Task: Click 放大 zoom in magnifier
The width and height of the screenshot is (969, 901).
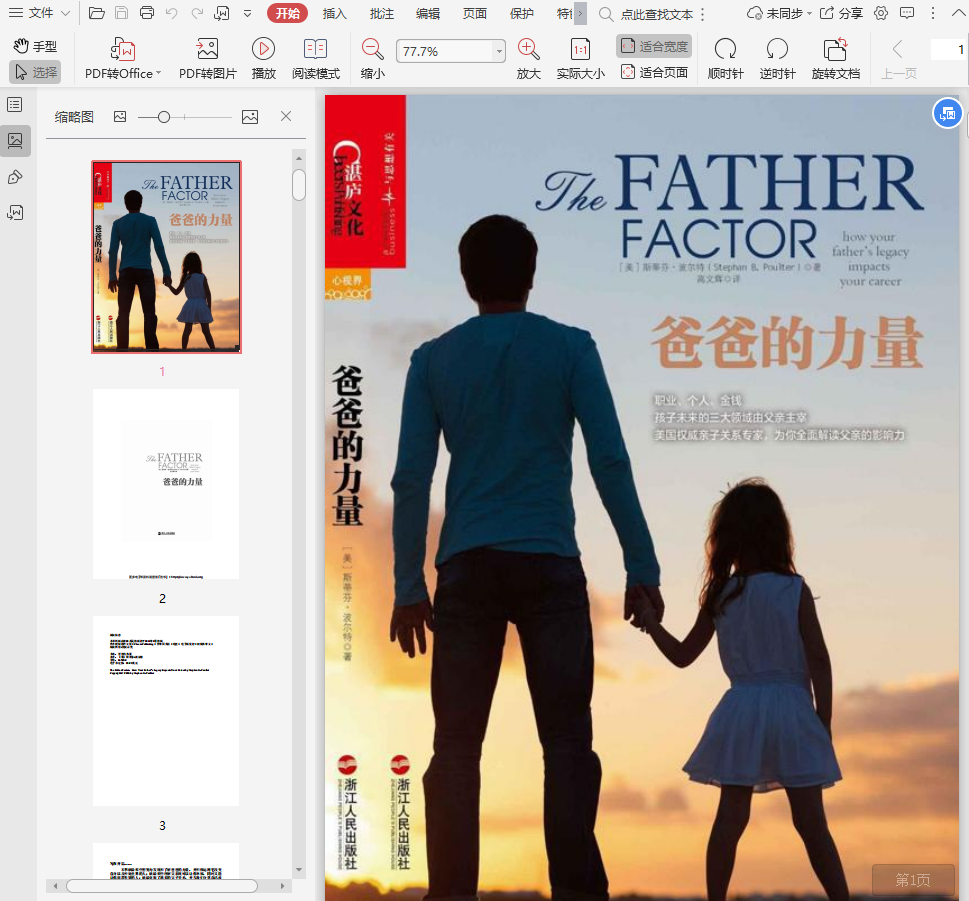Action: pos(528,59)
